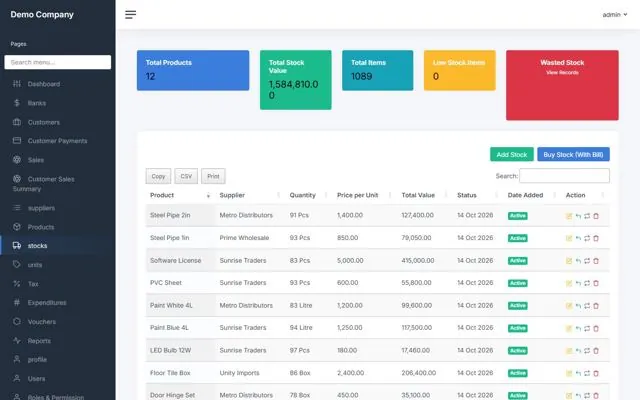Viewport: 640px width, 400px height.
Task: Click the Total Products blue card
Action: coord(193,70)
